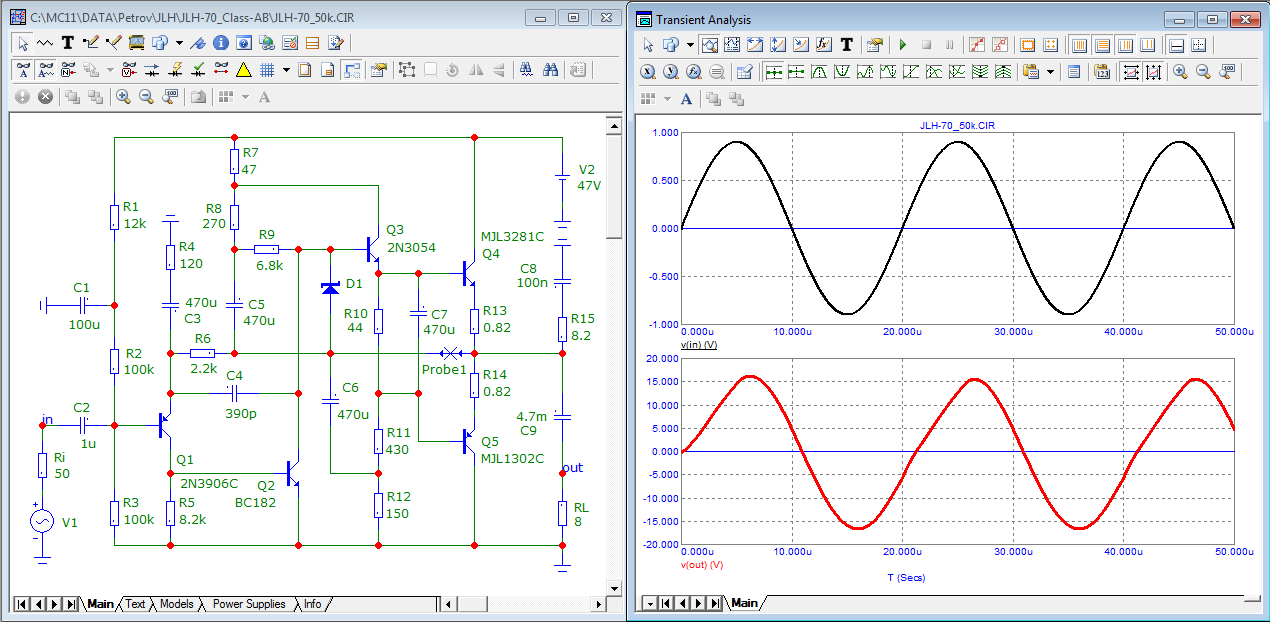Open the Power Supplies tab
1270x622 pixels.
tap(249, 604)
